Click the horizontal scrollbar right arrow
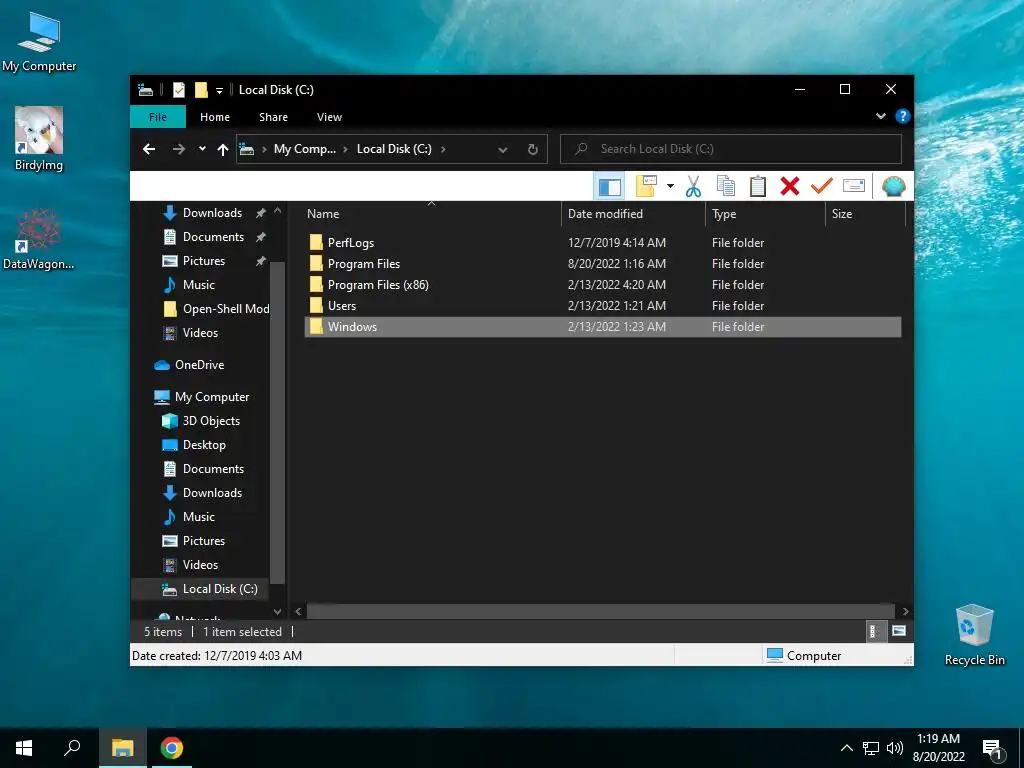The image size is (1024, 768). coord(905,611)
